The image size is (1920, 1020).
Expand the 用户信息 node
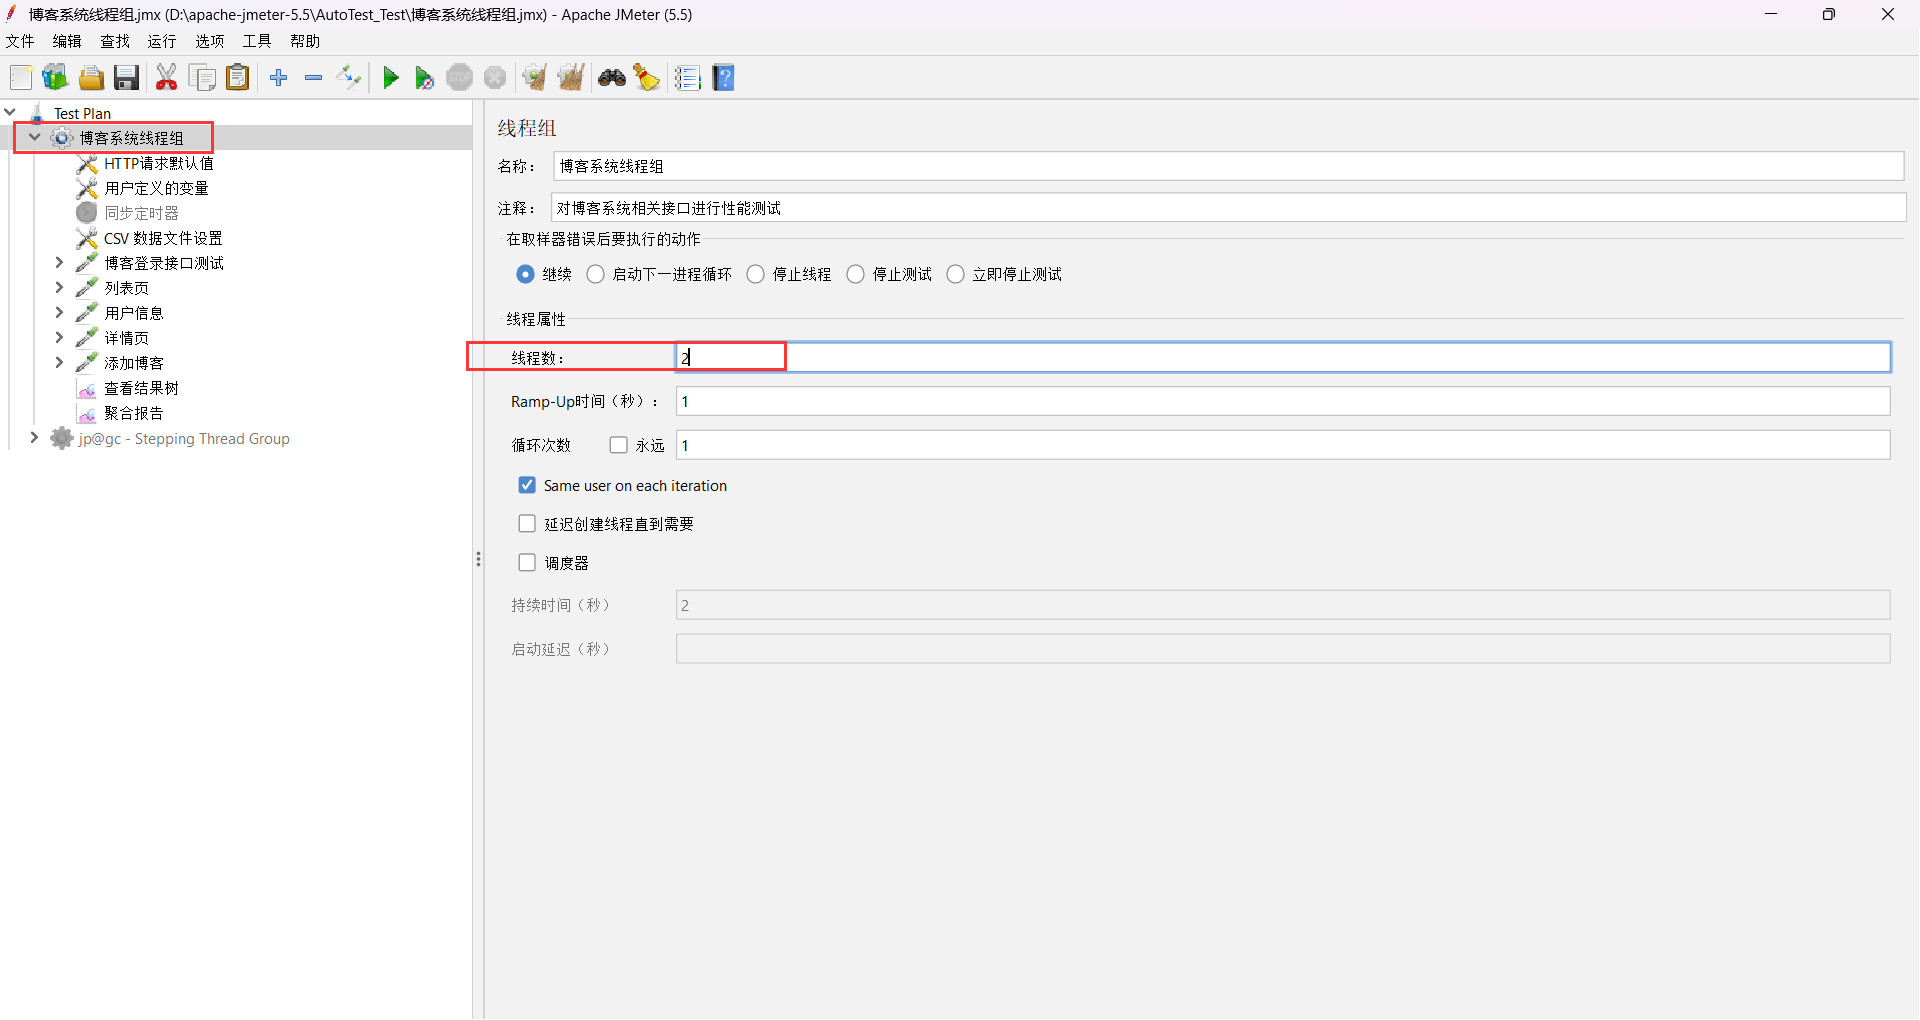[59, 312]
